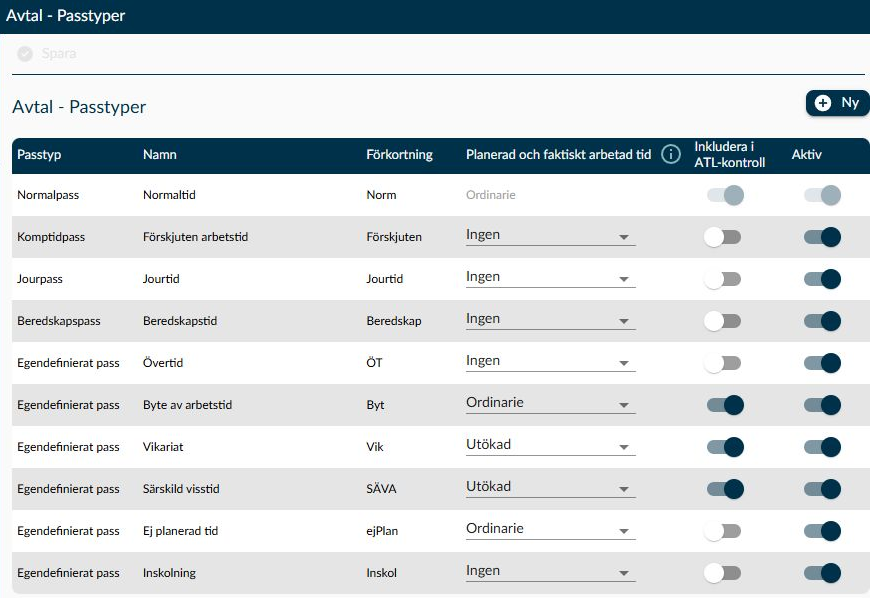This screenshot has height=598, width=870.
Task: Click the ejPlan abbreviation cell
Action: point(382,531)
